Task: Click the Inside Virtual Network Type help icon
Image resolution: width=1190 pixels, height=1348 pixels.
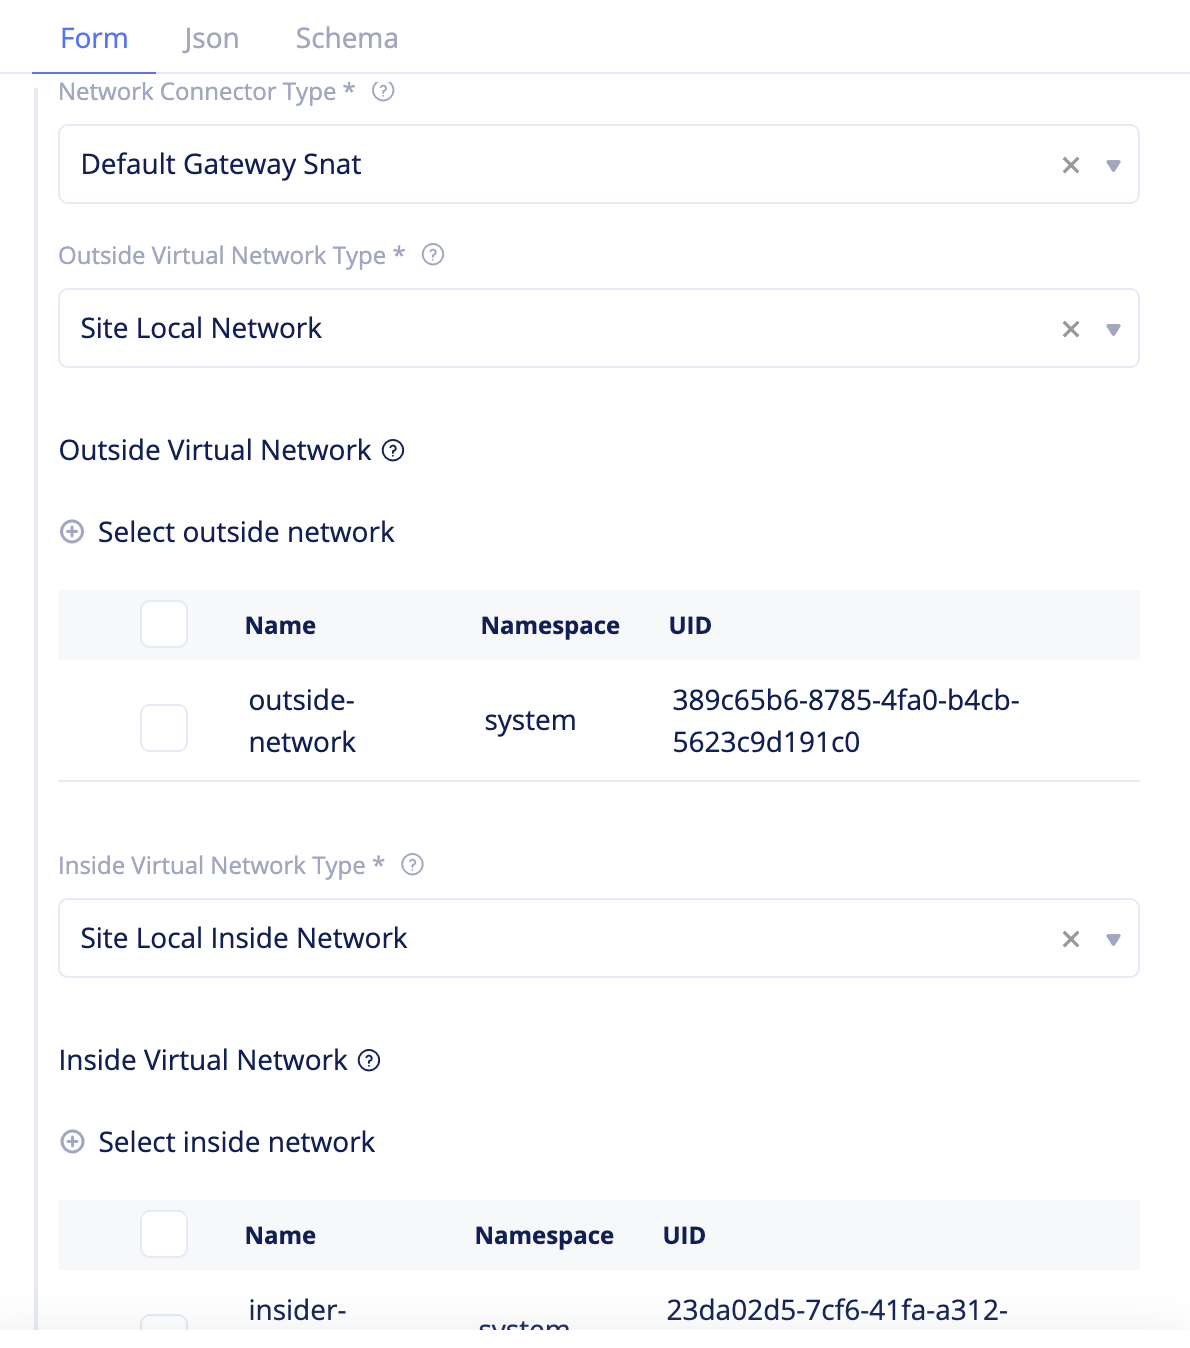Action: [411, 865]
